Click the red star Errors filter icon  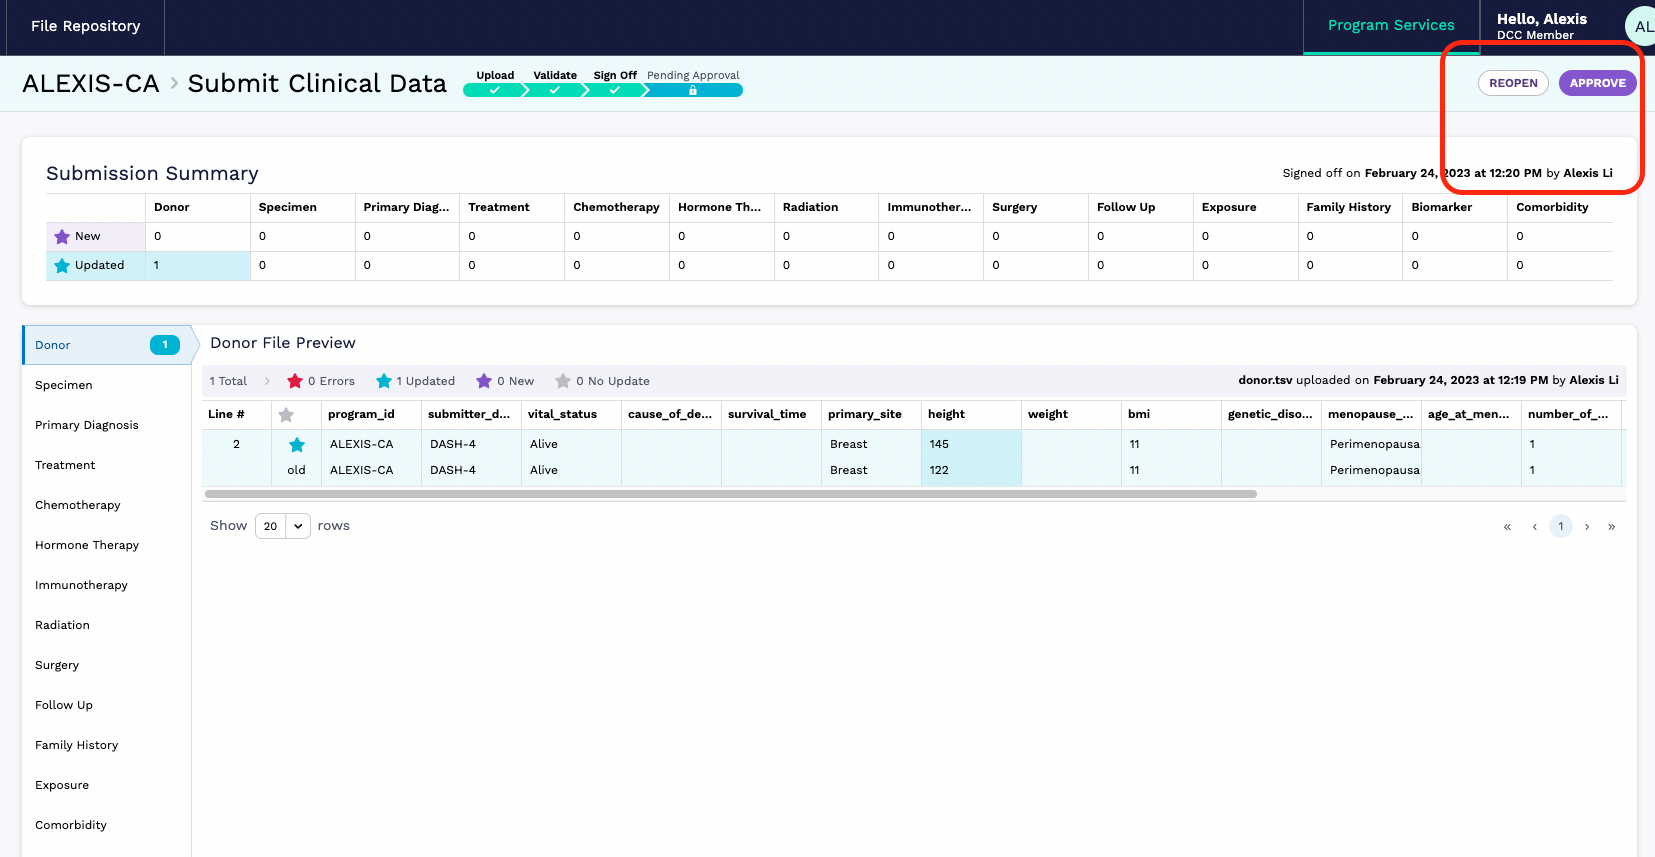[295, 381]
